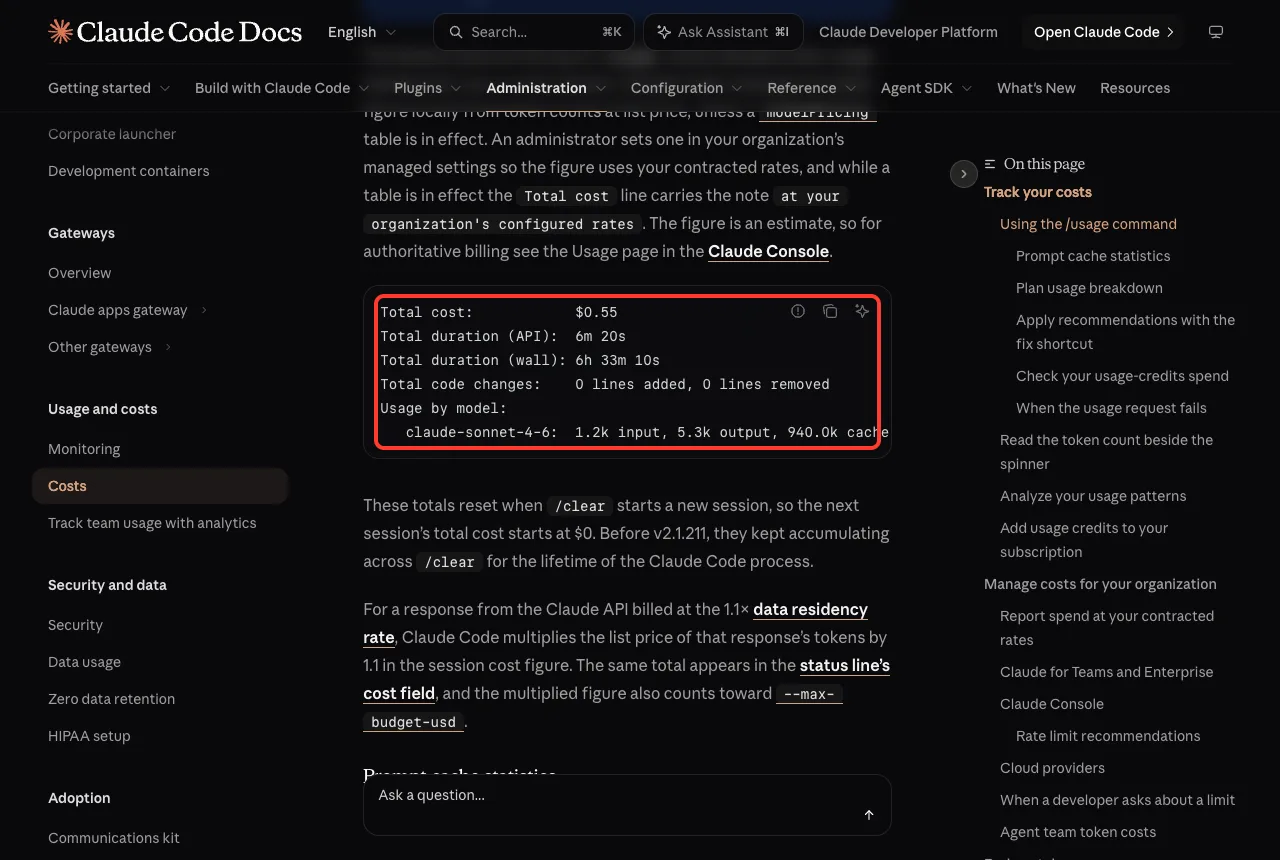This screenshot has height=860, width=1280.
Task: Open the Monitoring page in sidebar
Action: coord(84,449)
